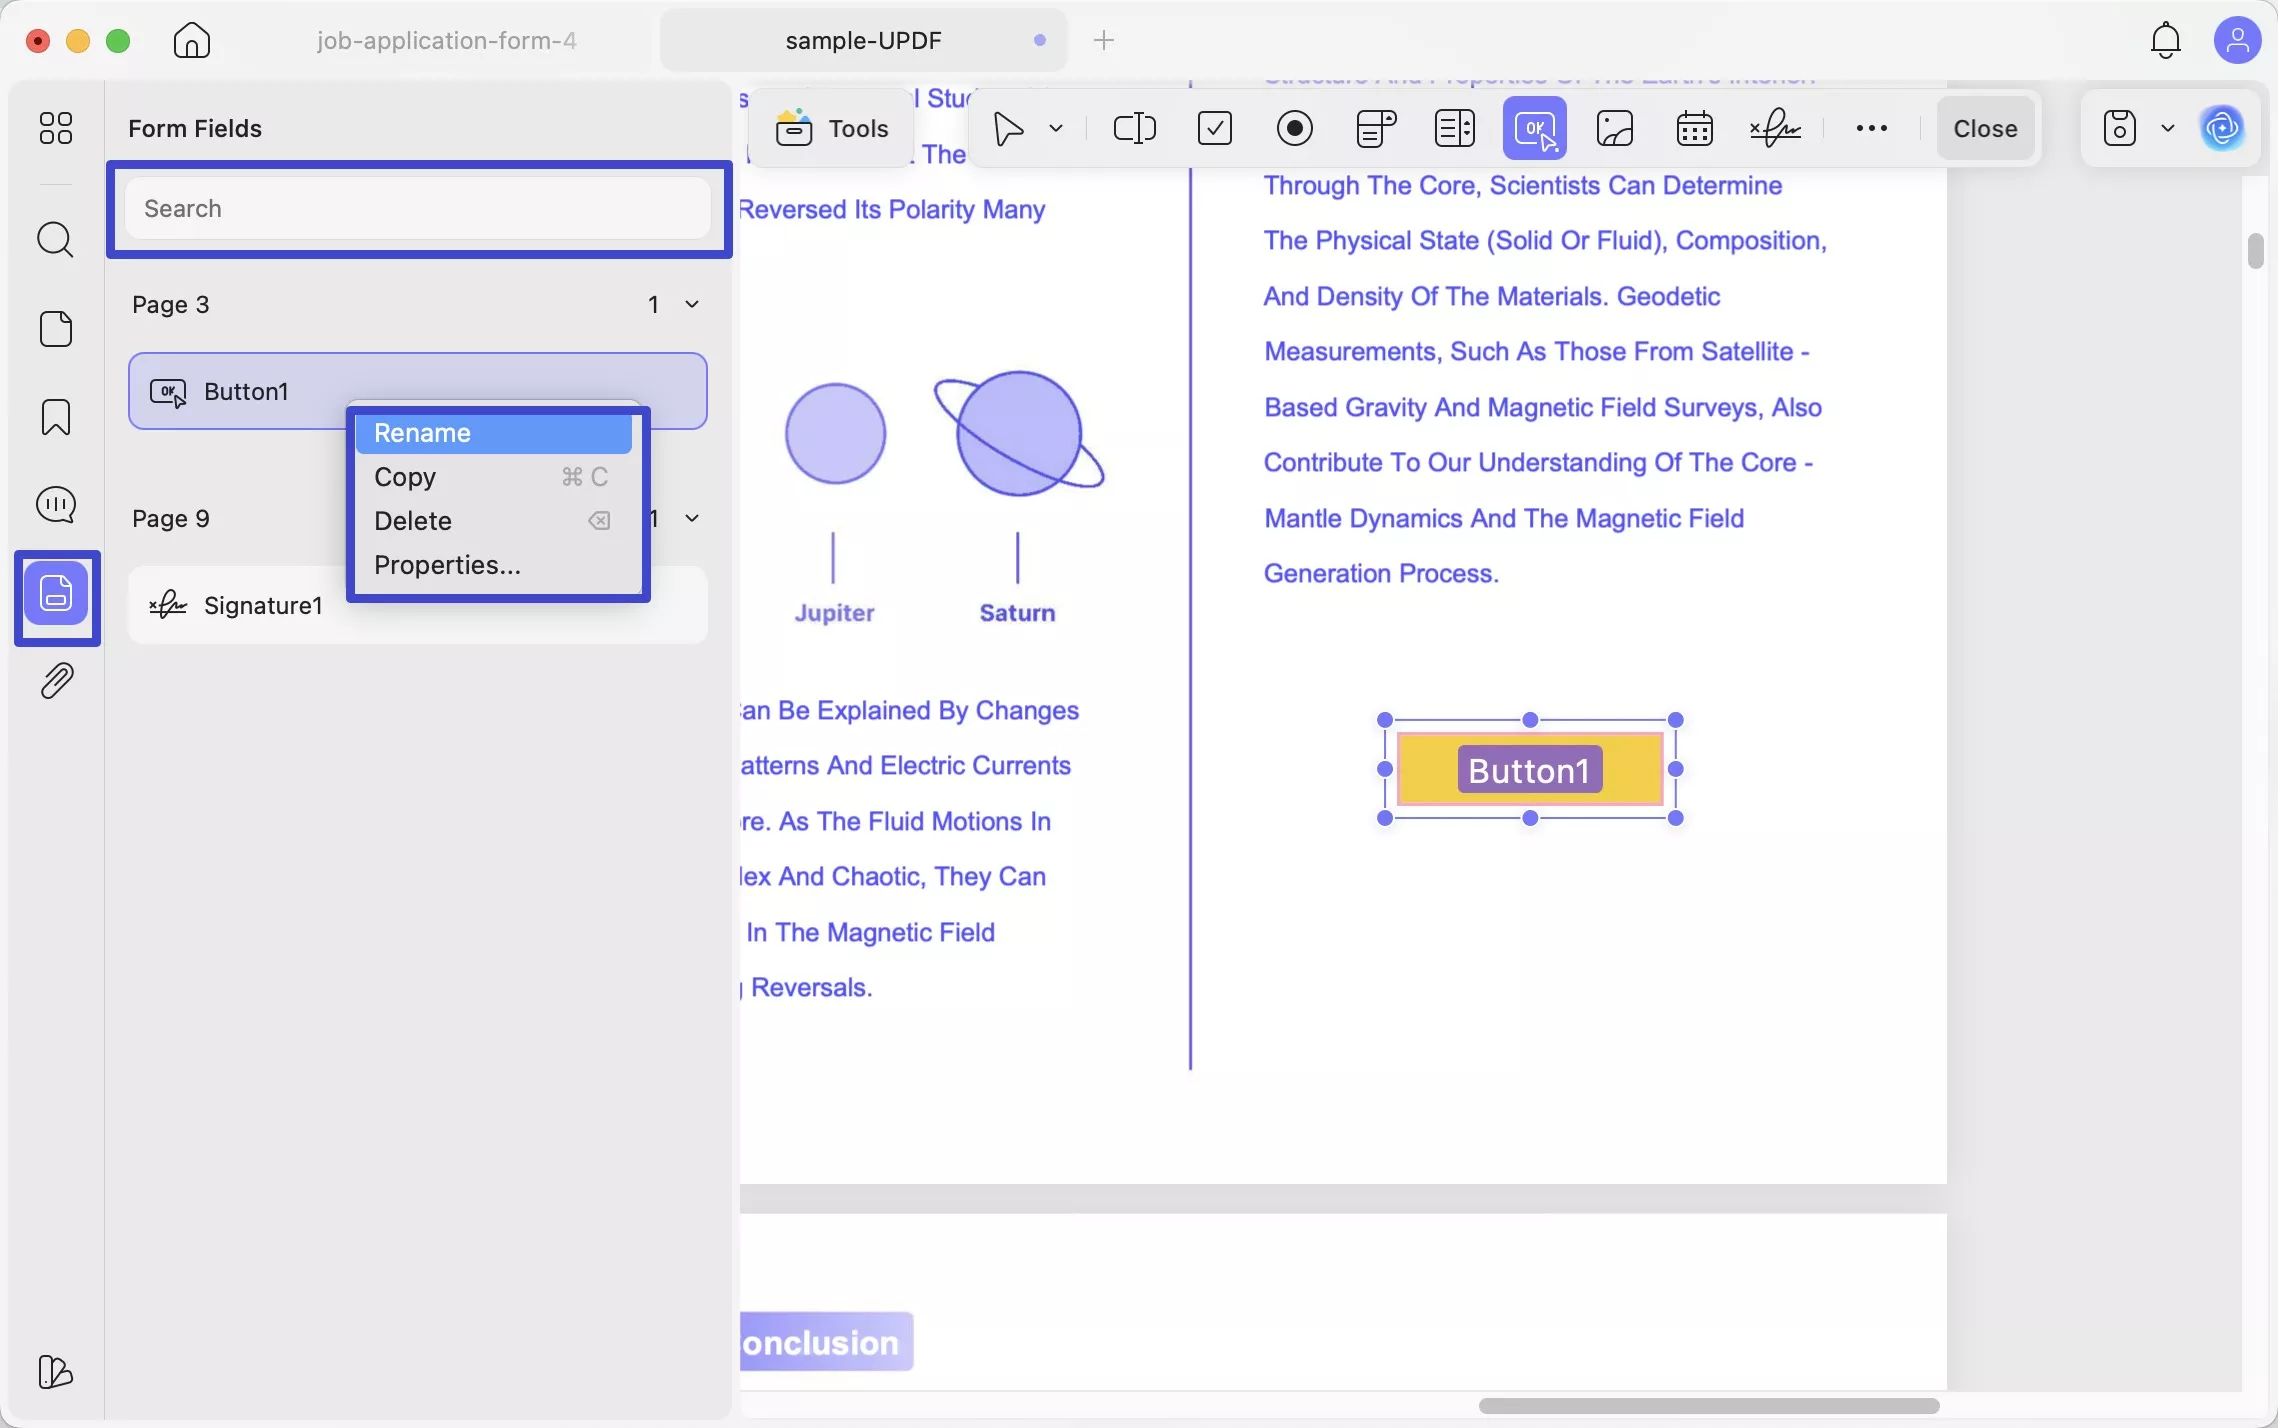2278x1428 pixels.
Task: Open the bookmarks sidebar panel
Action: click(56, 417)
